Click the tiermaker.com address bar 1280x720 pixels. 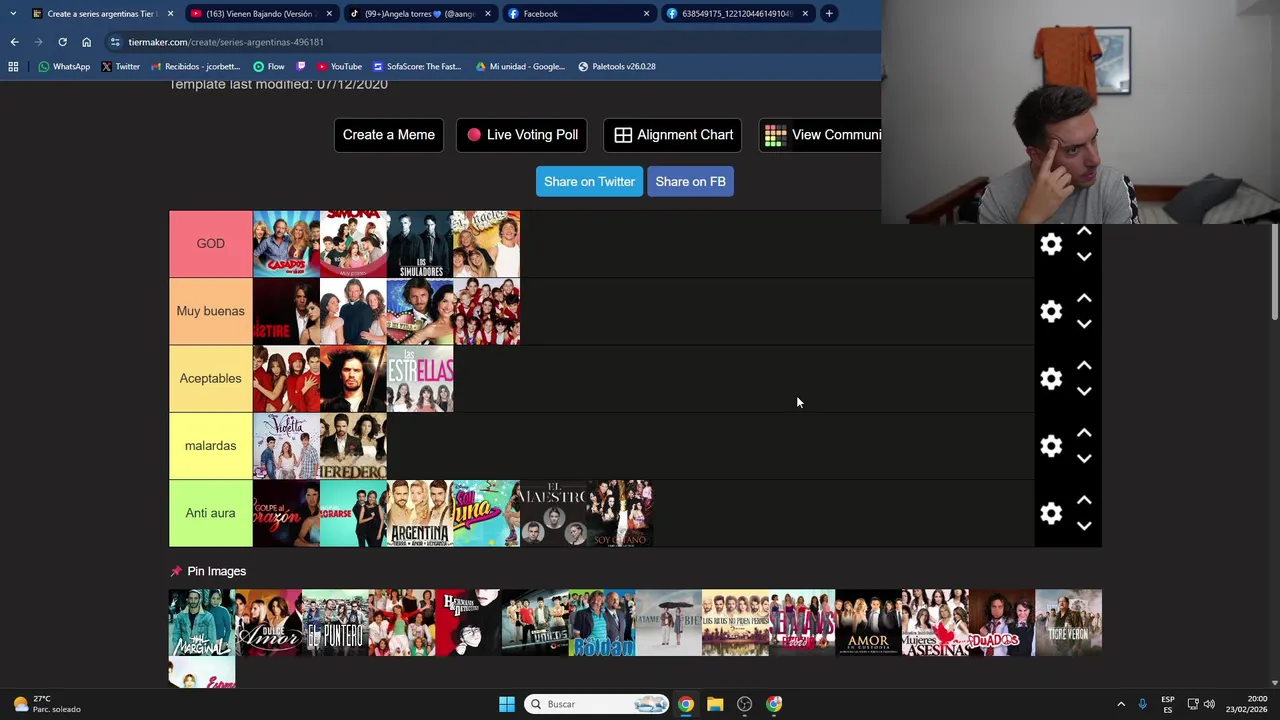[x=490, y=42]
